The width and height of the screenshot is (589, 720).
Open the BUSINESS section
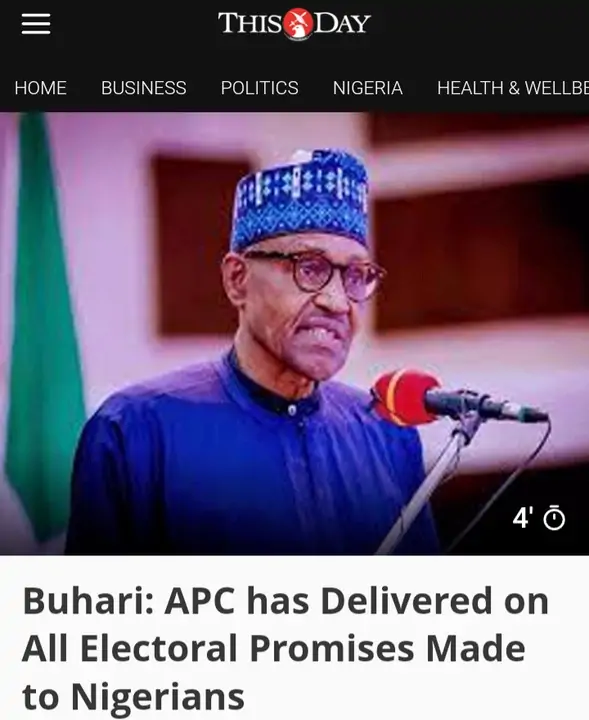tap(144, 88)
